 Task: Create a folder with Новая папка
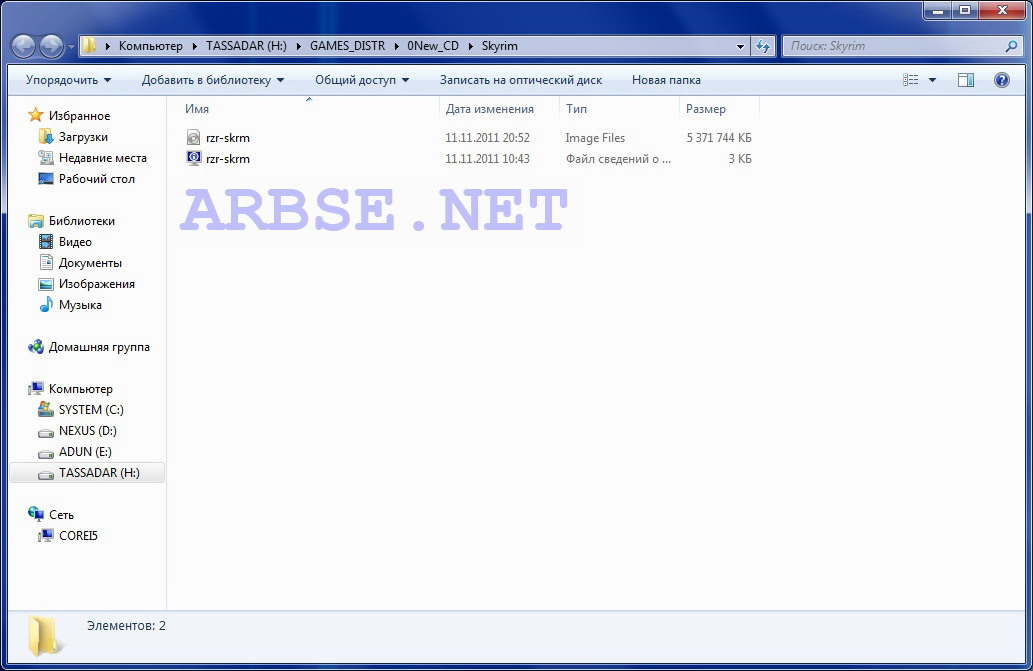click(666, 80)
